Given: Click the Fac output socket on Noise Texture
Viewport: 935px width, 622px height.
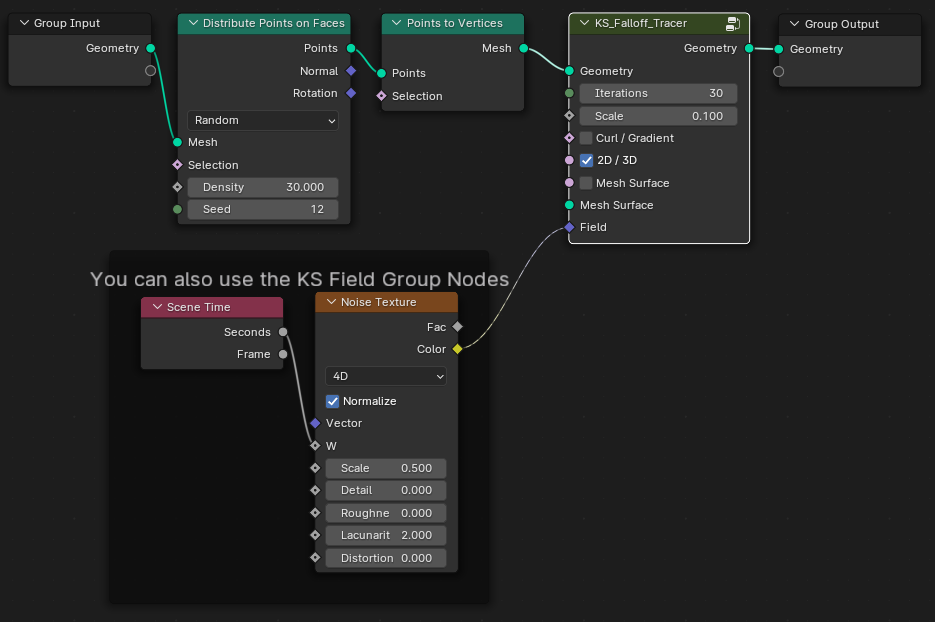Looking at the screenshot, I should click(x=457, y=327).
